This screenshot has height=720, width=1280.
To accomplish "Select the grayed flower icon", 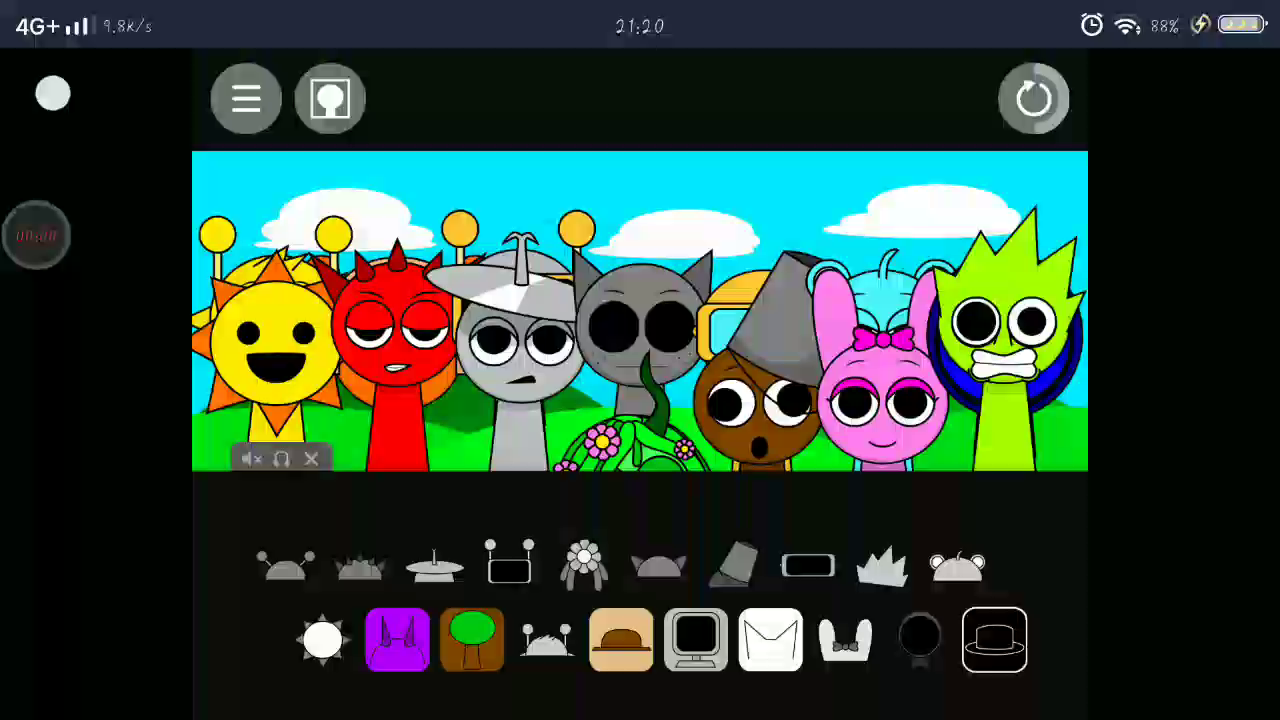I will 584,564.
